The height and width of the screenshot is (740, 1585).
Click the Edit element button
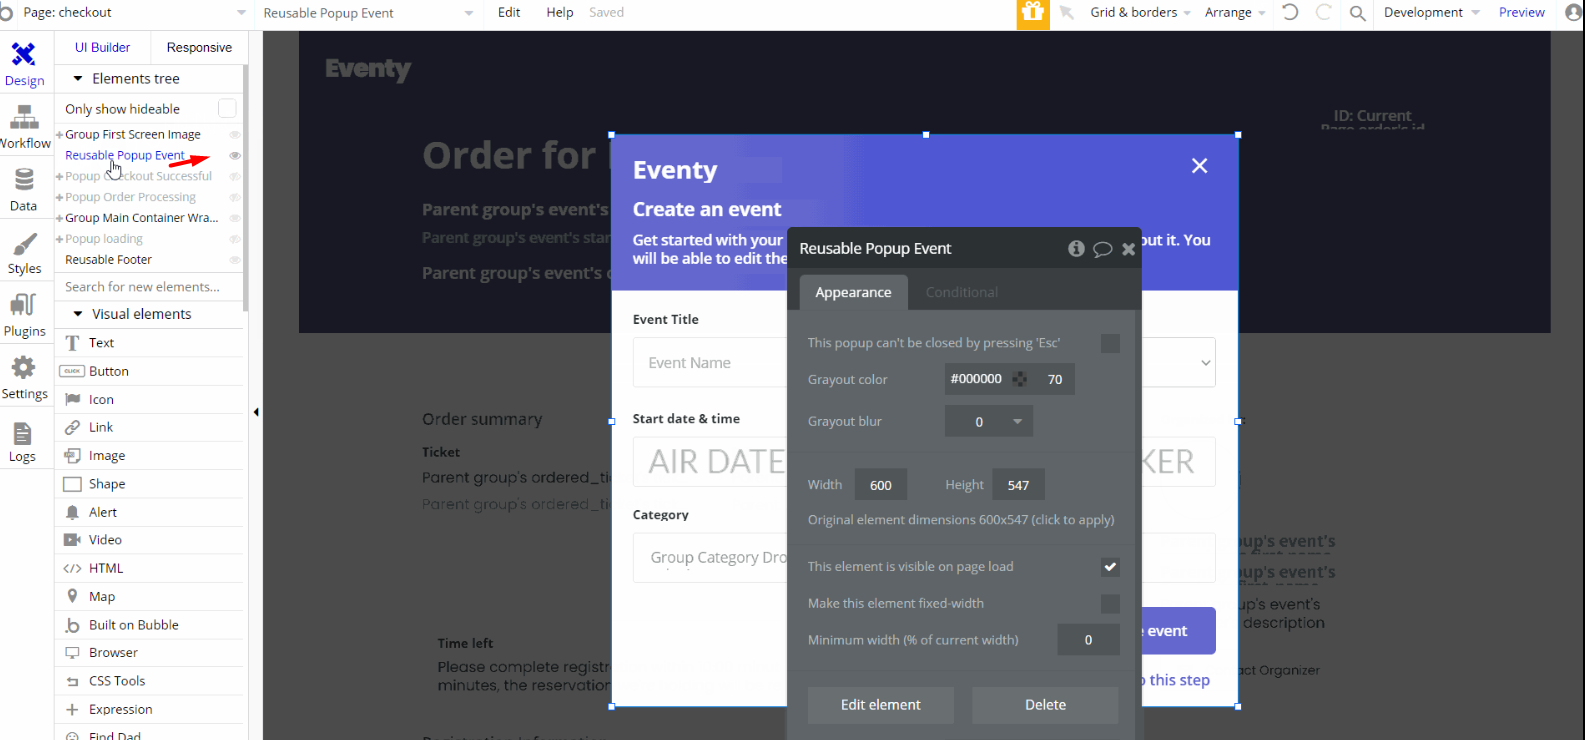881,705
